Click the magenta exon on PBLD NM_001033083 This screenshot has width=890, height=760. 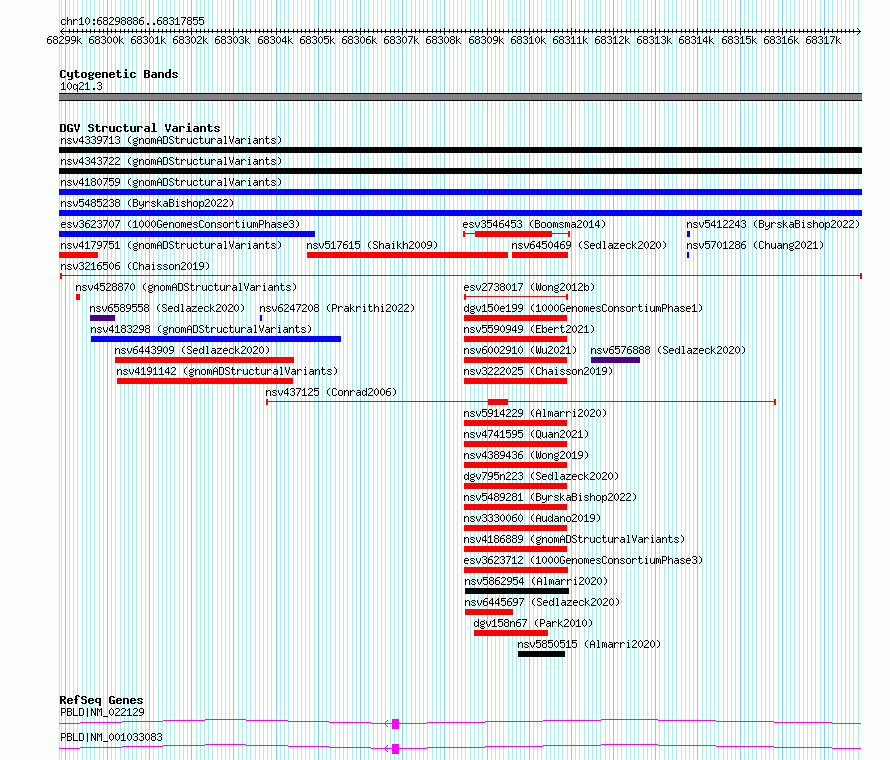[396, 749]
